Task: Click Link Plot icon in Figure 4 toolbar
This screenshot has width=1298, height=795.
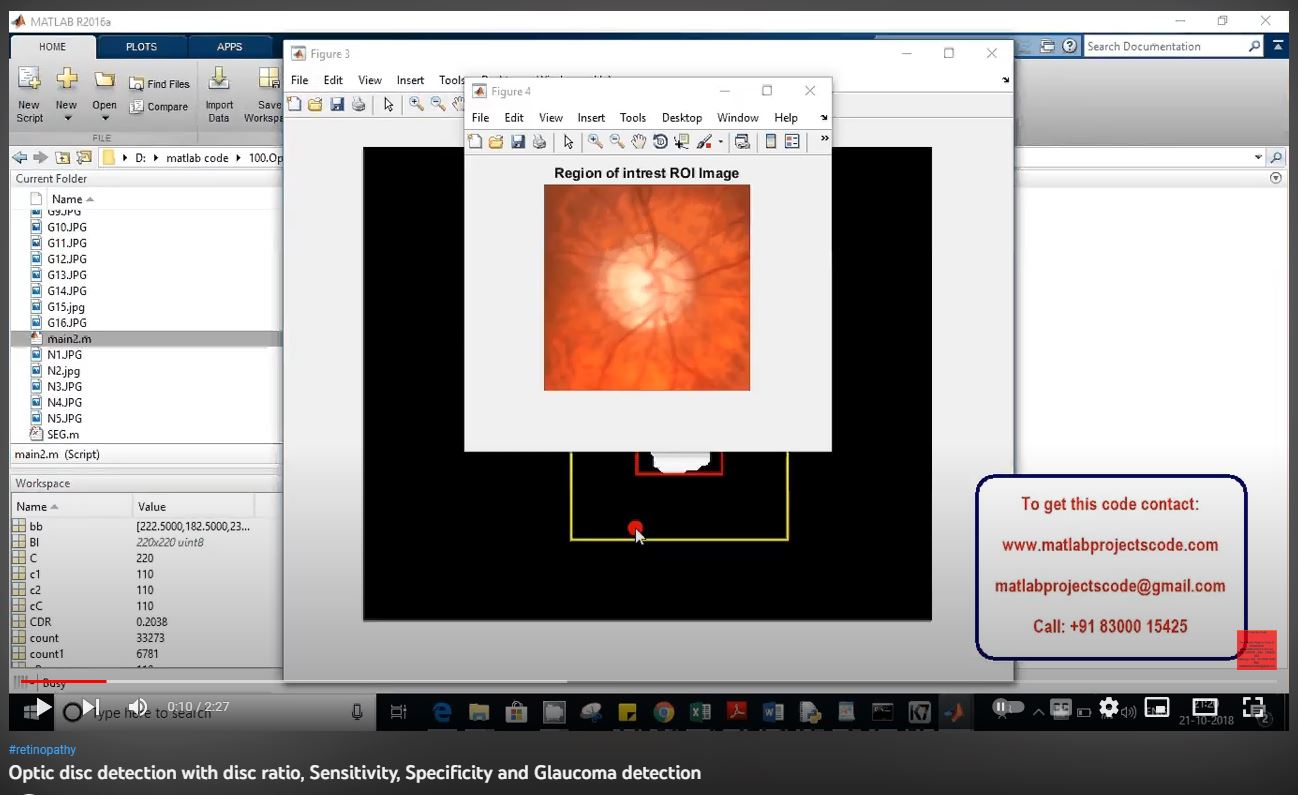Action: (742, 142)
